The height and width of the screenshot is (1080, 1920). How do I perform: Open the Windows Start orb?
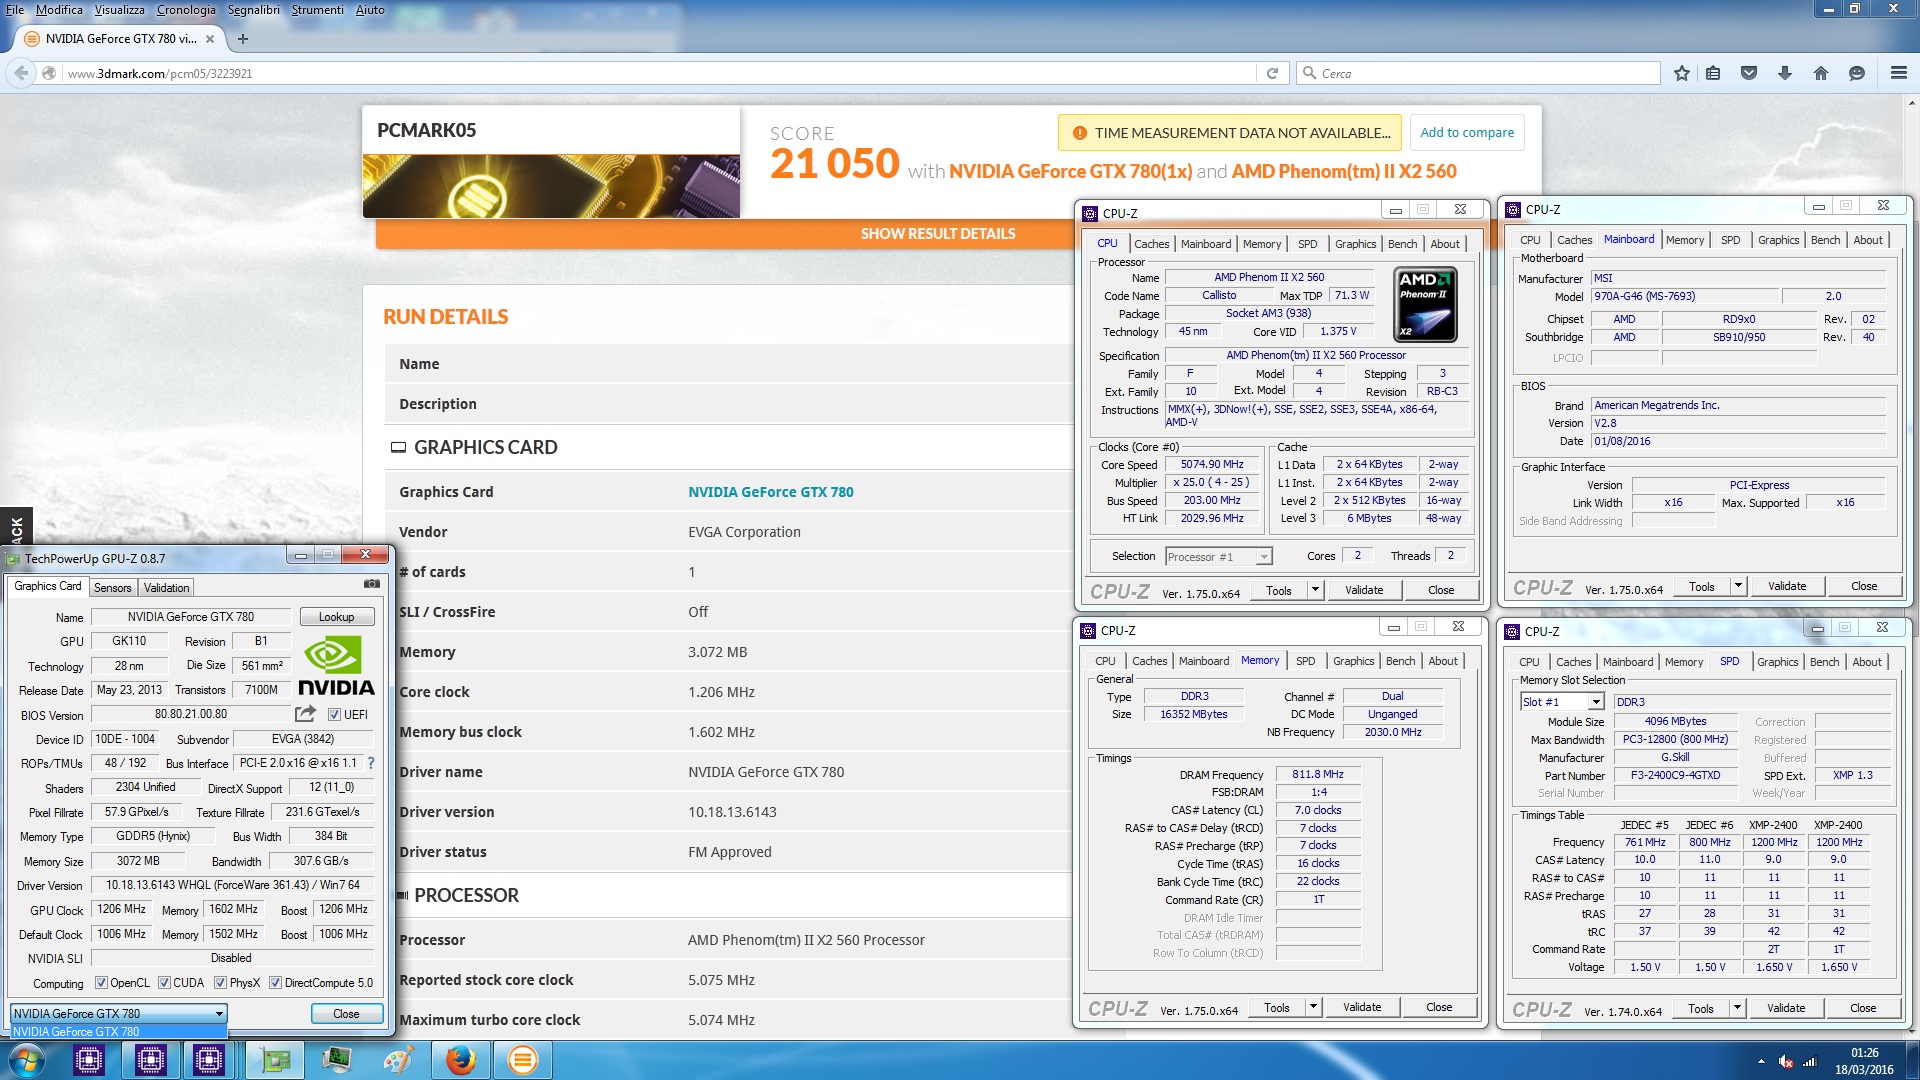[x=26, y=1060]
